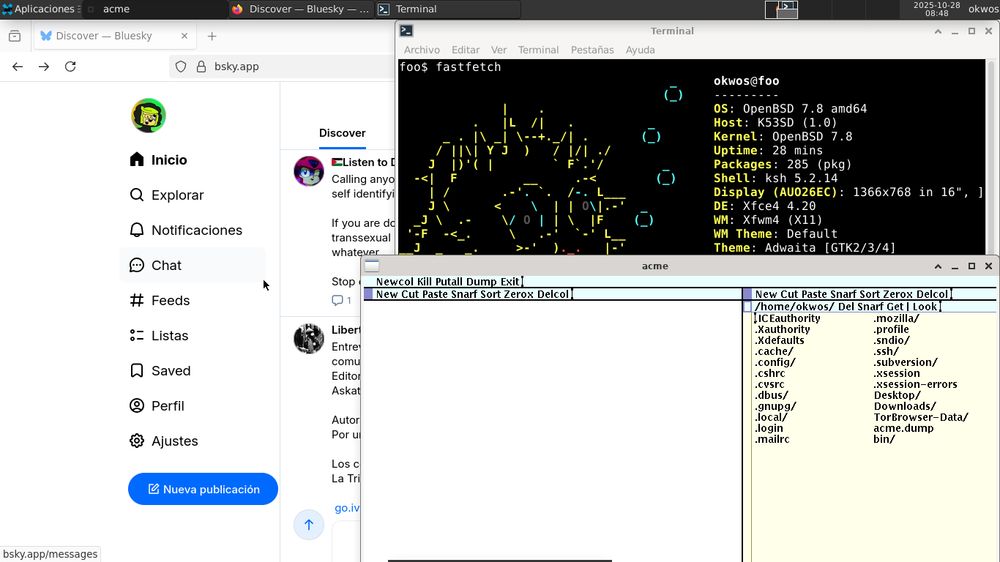The width and height of the screenshot is (1000, 562).
Task: Follow the go.iv link in post
Action: coord(347,508)
